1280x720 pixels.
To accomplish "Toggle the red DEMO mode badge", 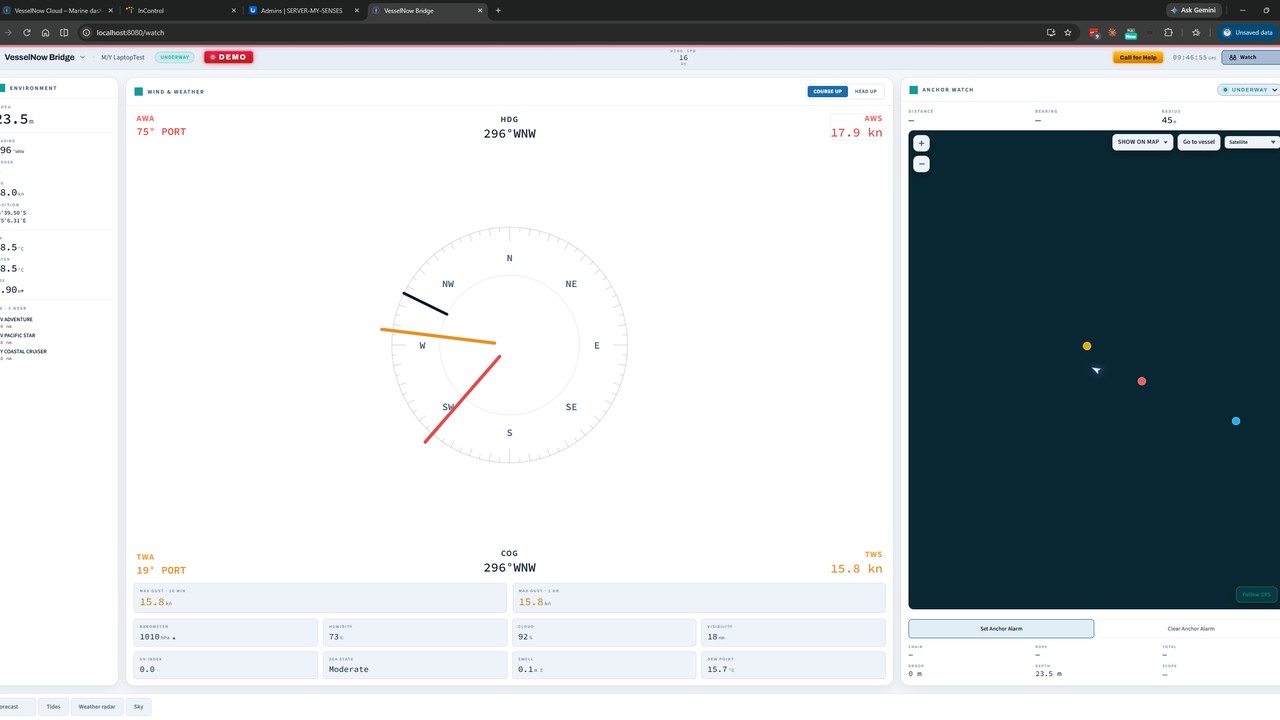I will point(228,57).
